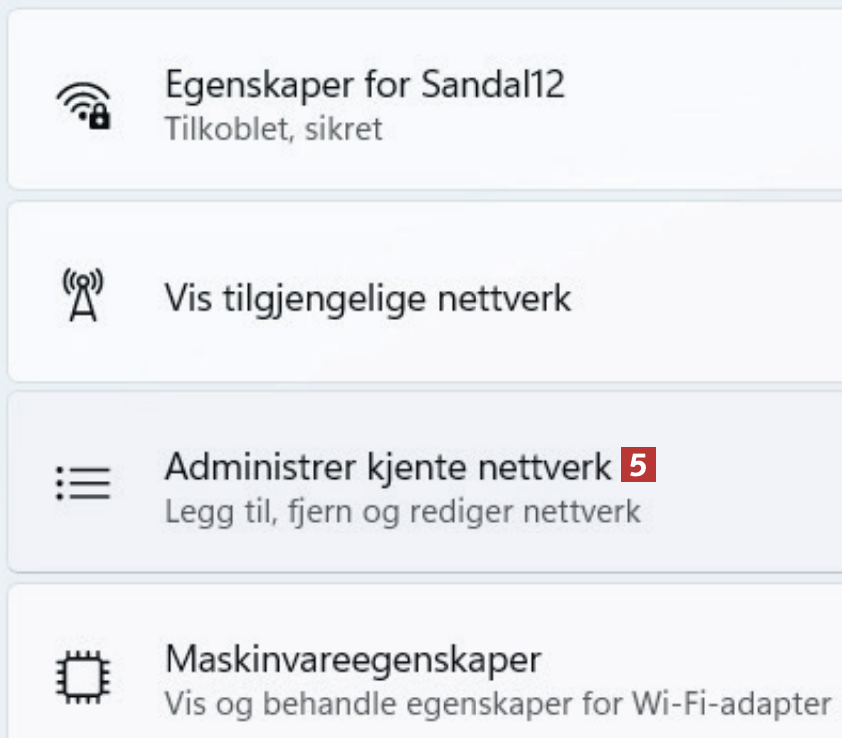Select the Sandal12 properties card
This screenshot has width=842, height=738.
tap(600, 102)
